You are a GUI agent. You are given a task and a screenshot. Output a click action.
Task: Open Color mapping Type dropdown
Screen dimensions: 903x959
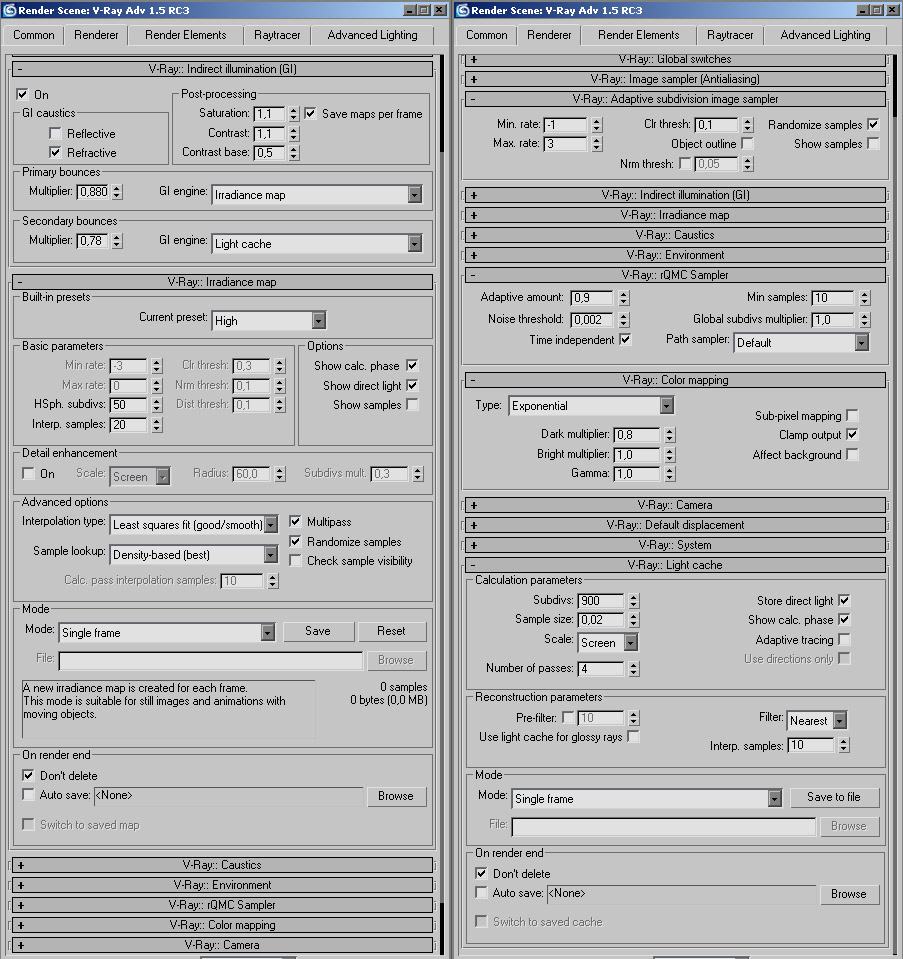click(591, 405)
